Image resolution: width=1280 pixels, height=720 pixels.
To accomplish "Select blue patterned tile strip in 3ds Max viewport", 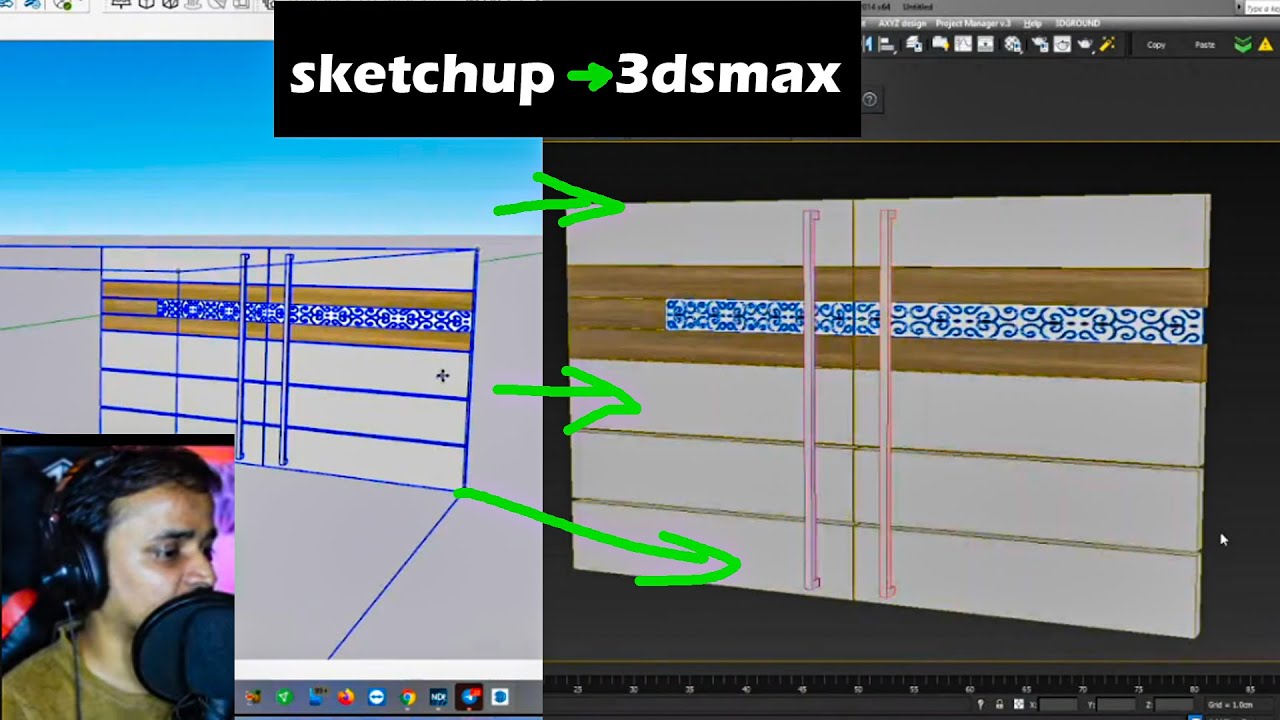I will [x=935, y=321].
